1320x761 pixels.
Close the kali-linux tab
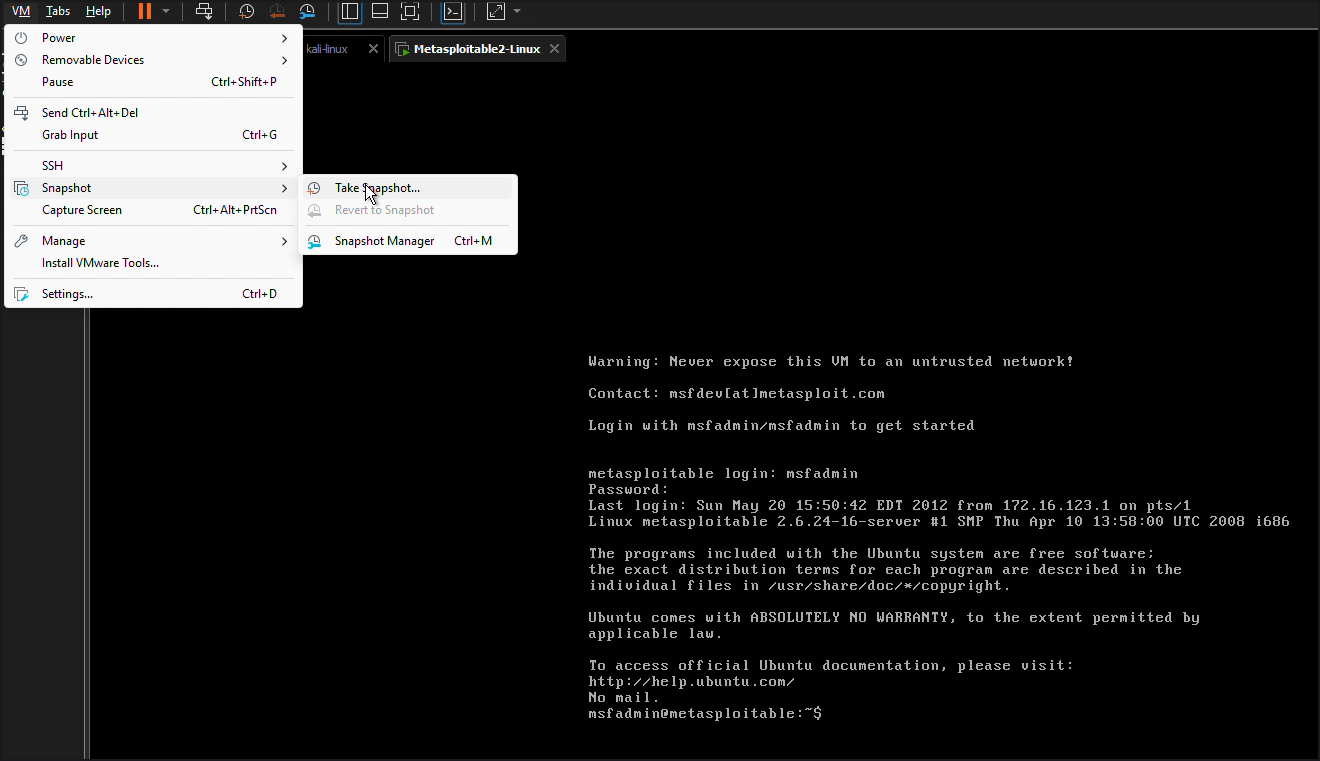(373, 49)
